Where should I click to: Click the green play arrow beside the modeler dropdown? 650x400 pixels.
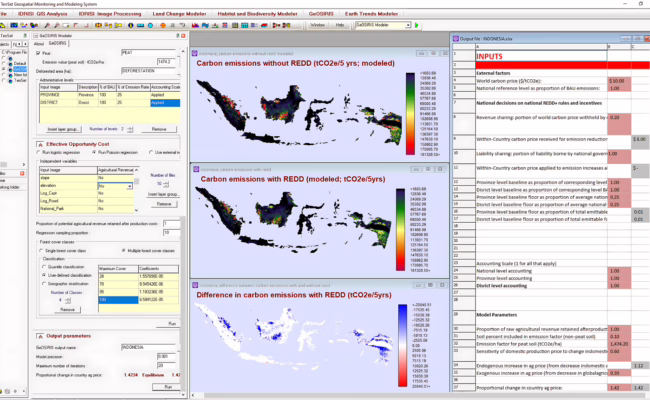point(417,25)
